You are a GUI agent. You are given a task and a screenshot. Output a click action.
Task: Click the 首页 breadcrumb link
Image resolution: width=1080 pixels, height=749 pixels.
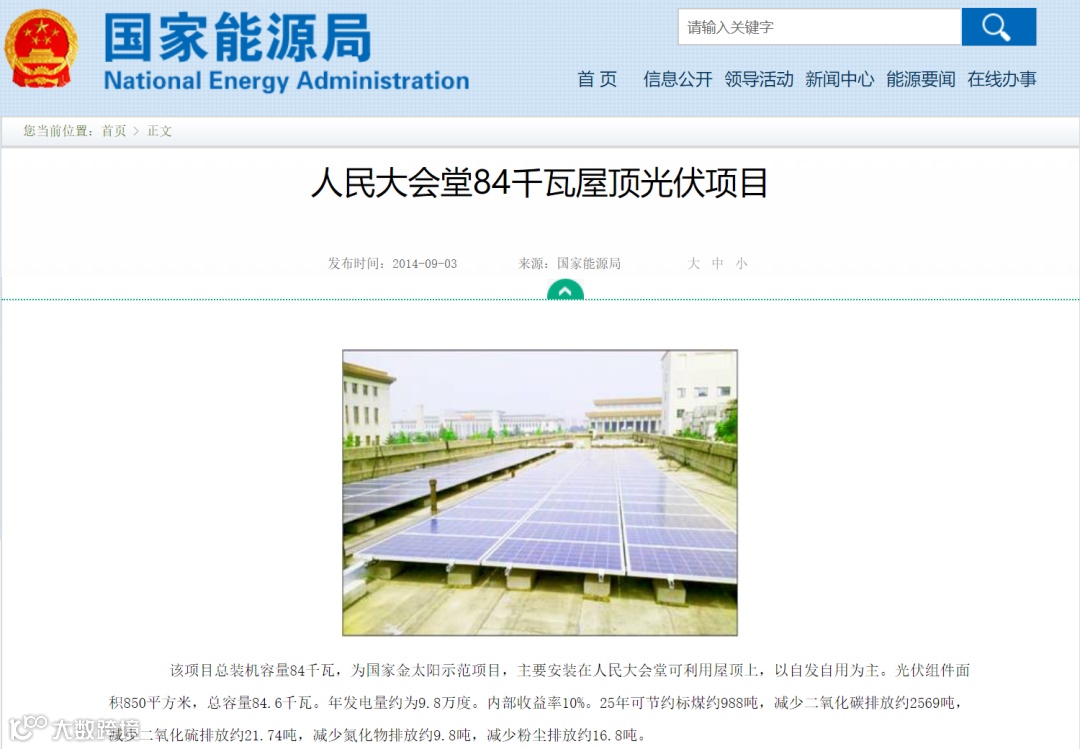(x=114, y=131)
